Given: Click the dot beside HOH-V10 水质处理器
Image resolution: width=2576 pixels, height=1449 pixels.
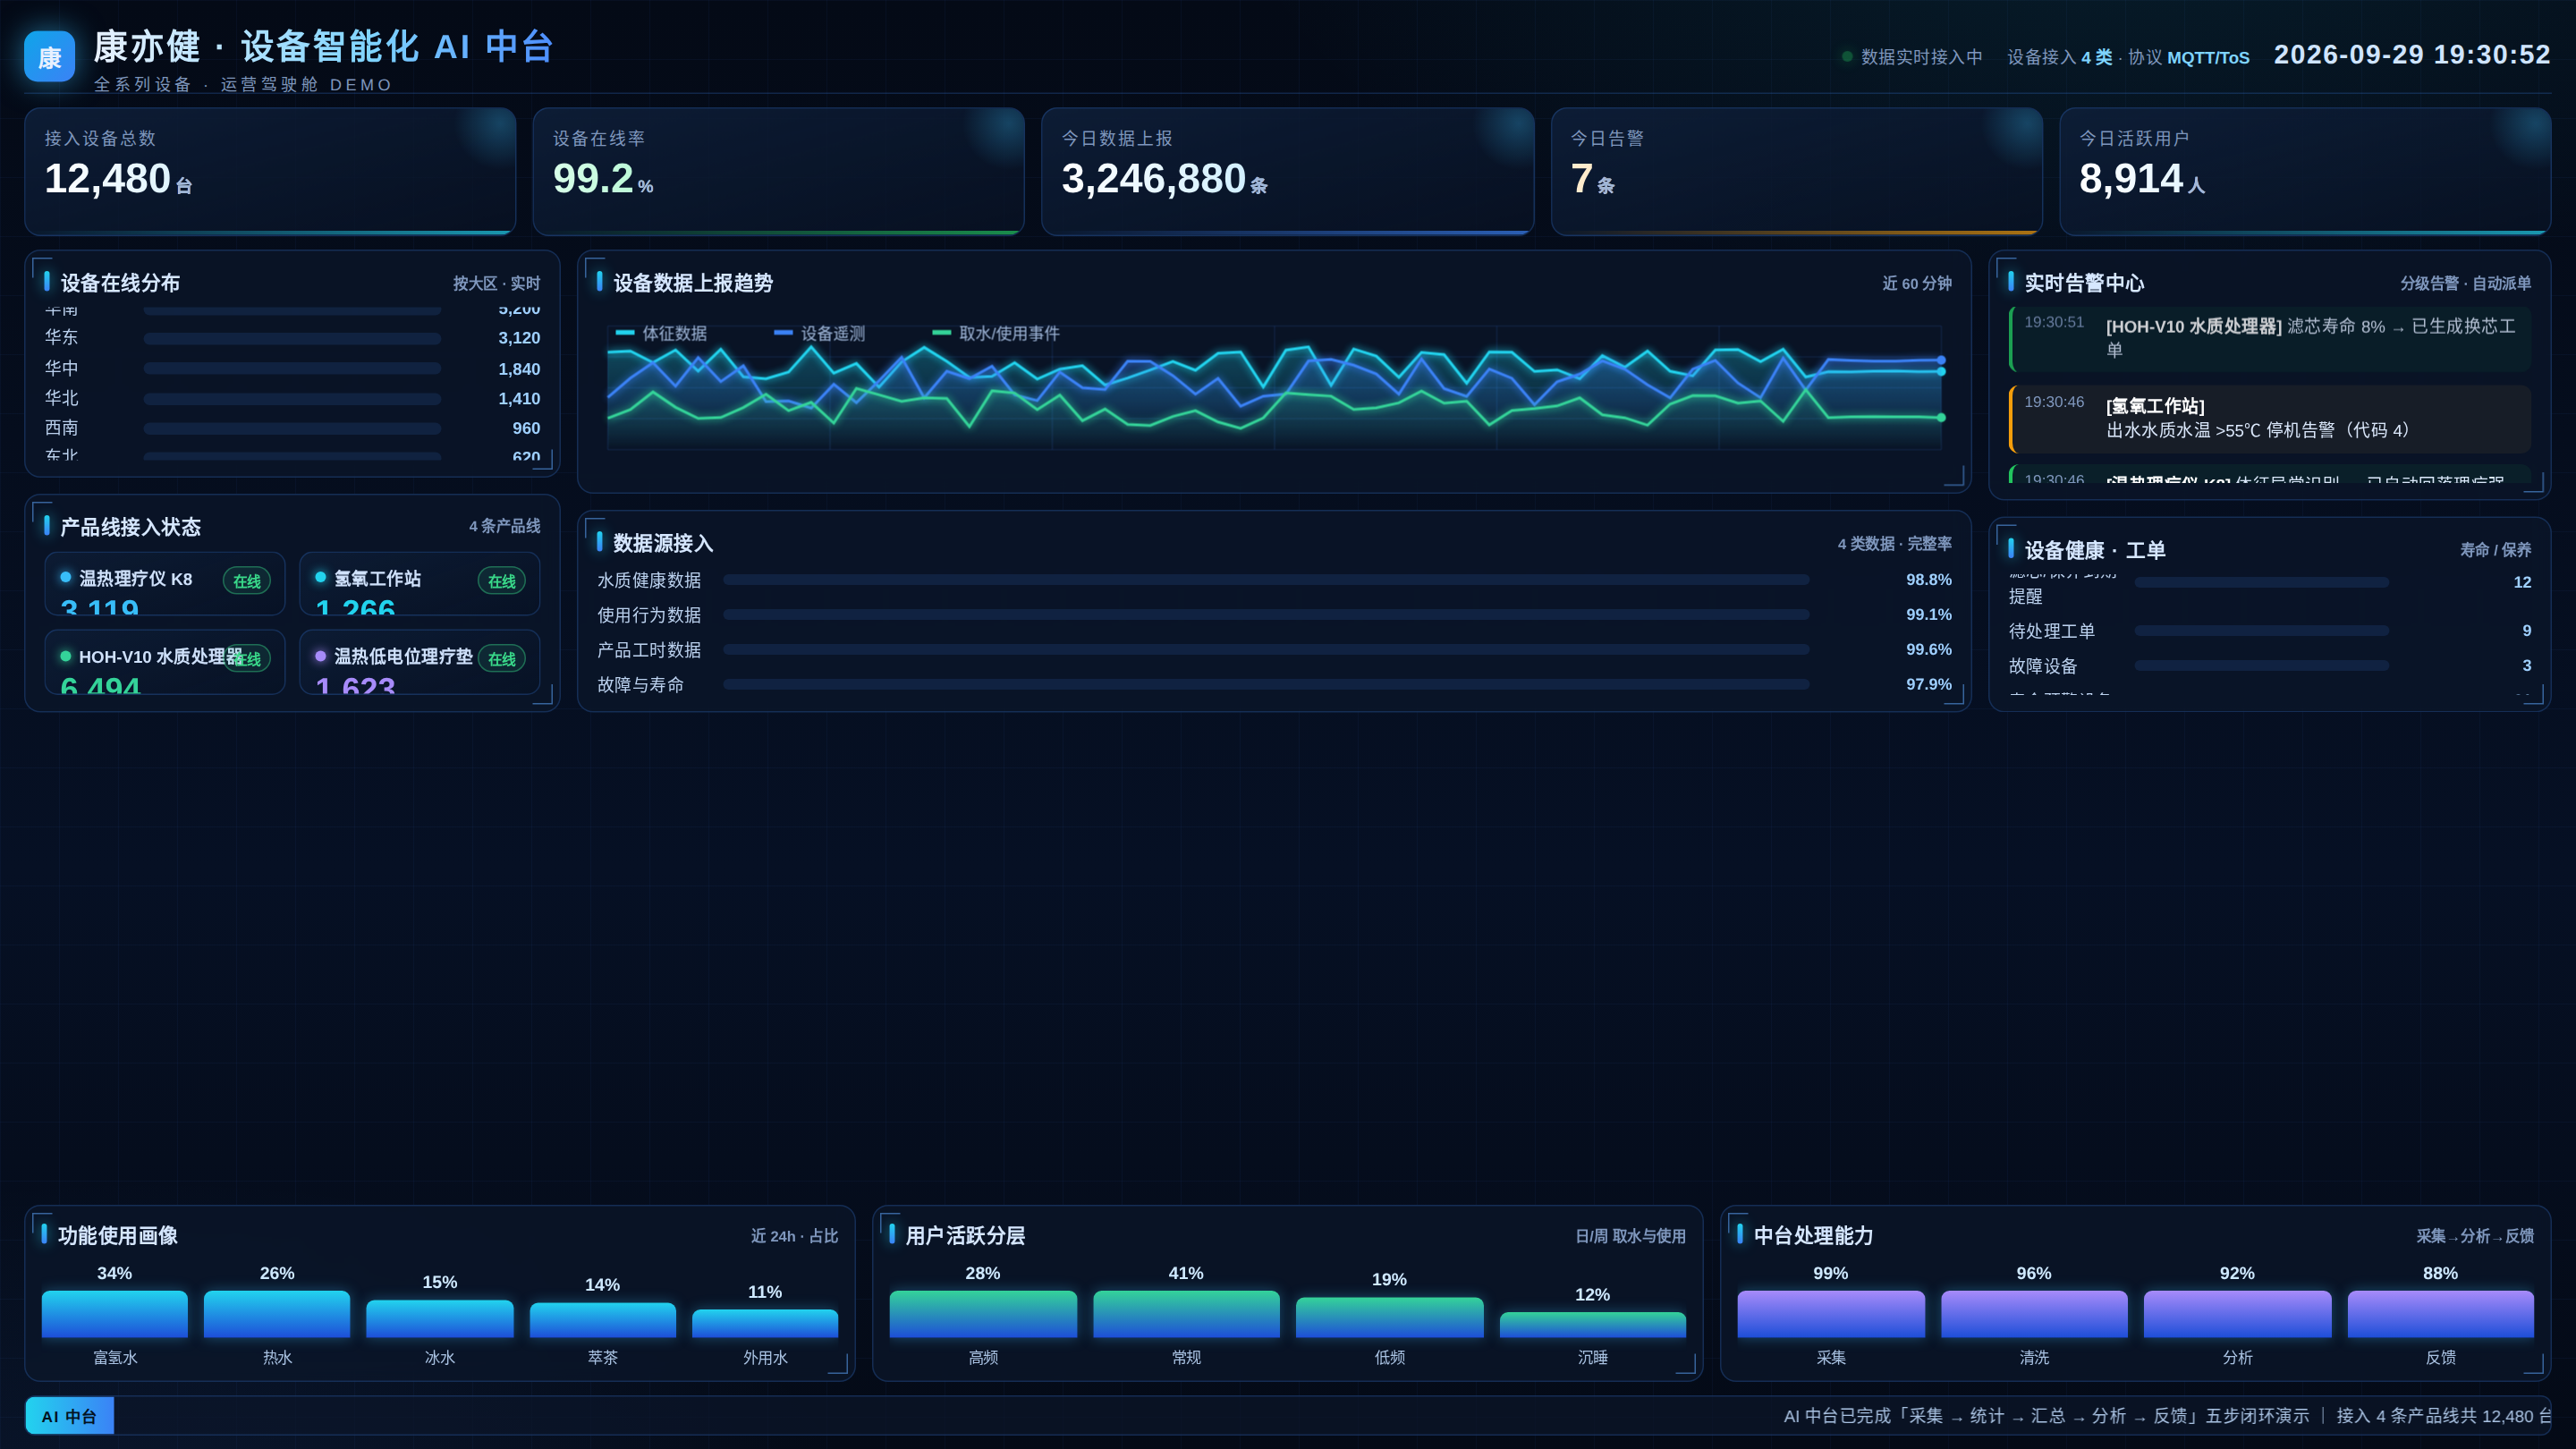Looking at the screenshot, I should click(x=66, y=656).
